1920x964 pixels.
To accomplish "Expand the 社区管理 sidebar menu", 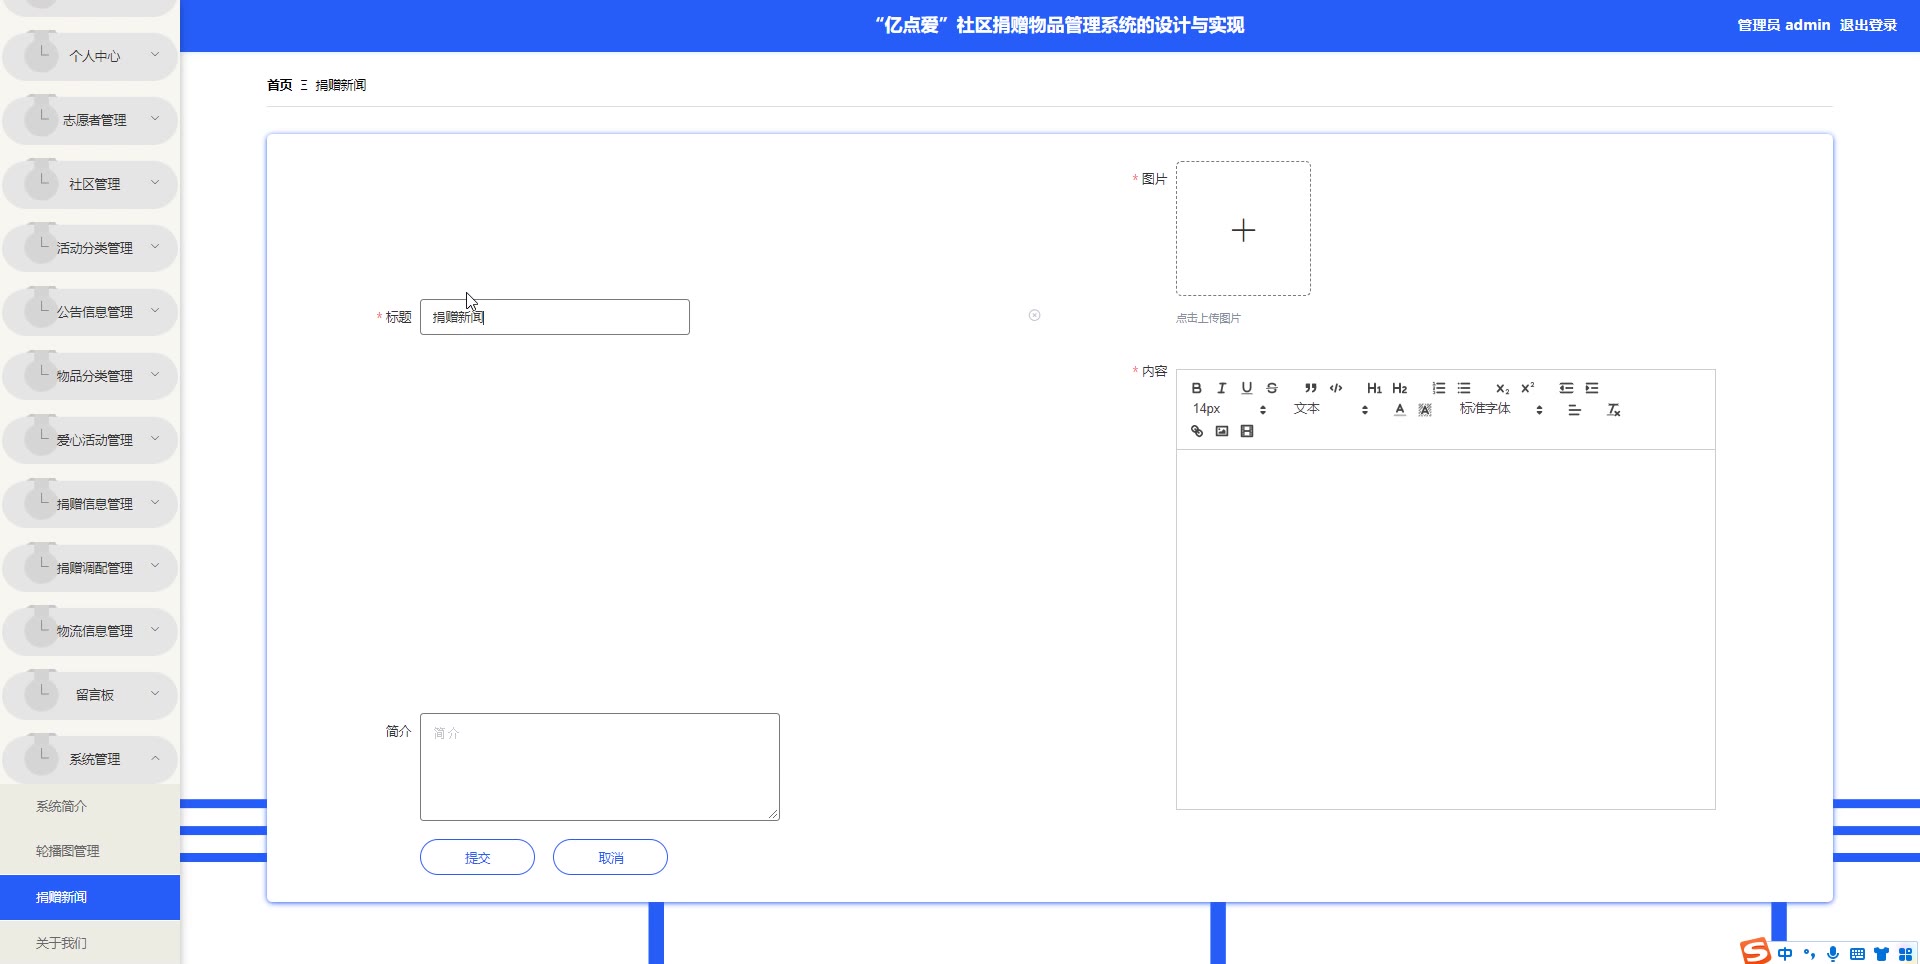I will [90, 184].
